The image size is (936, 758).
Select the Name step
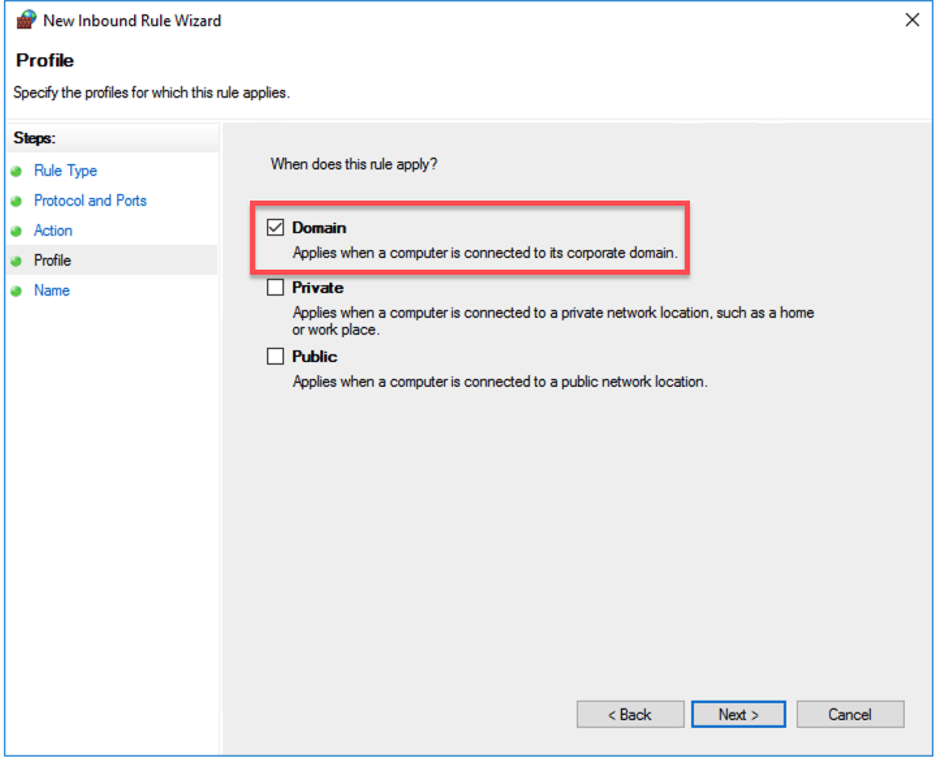51,291
